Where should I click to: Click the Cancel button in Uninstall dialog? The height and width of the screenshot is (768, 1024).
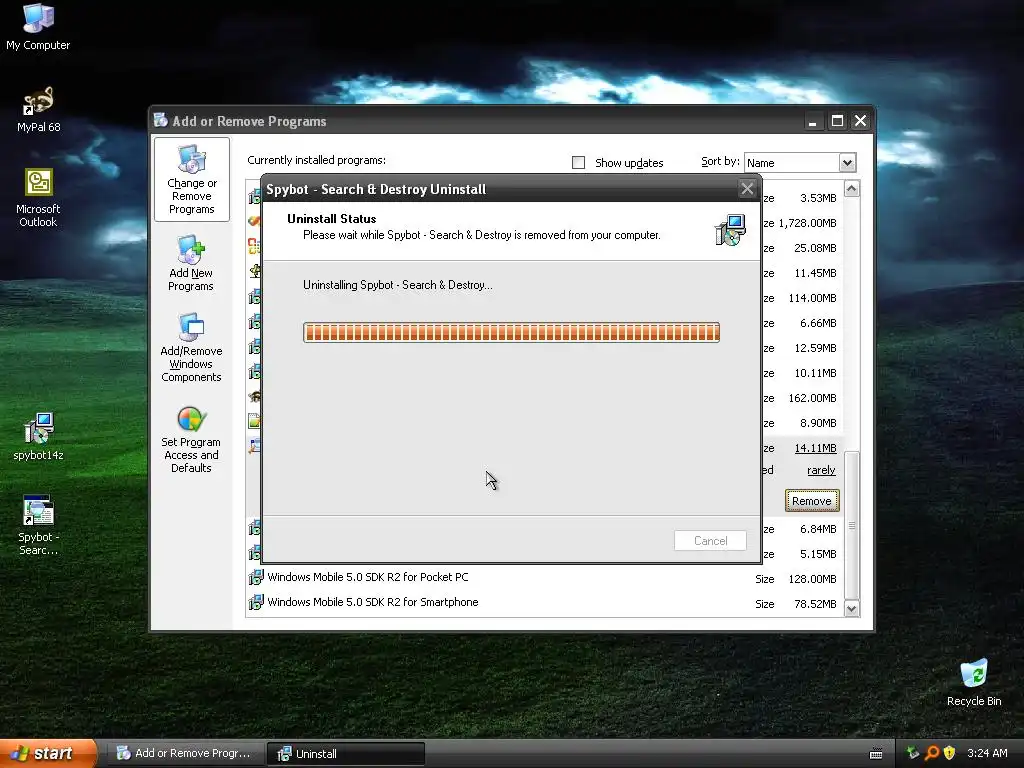click(x=711, y=541)
